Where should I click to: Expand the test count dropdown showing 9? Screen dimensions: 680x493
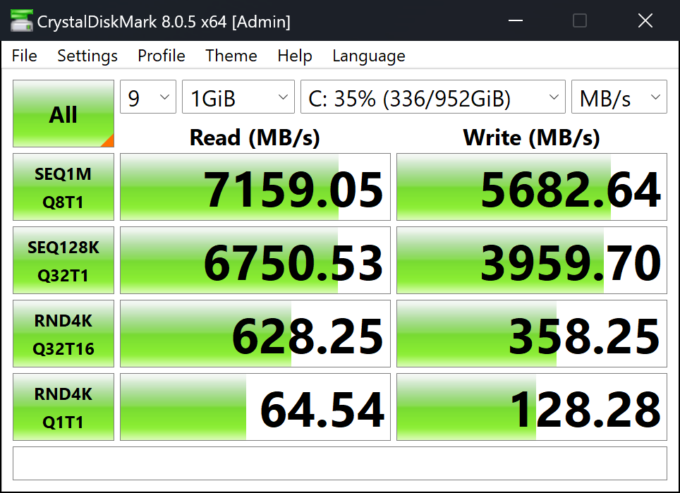point(148,97)
